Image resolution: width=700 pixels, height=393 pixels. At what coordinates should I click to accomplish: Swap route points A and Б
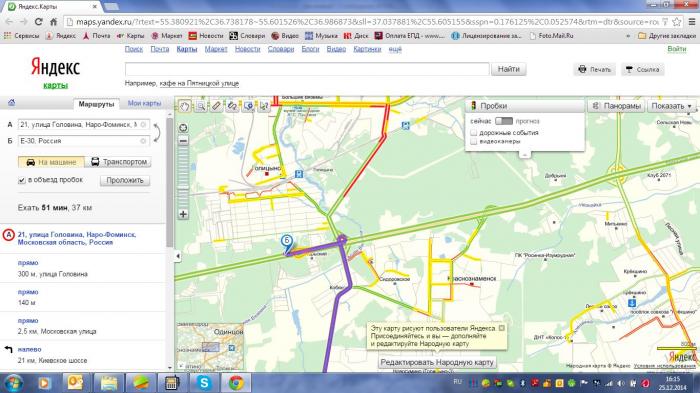[156, 133]
